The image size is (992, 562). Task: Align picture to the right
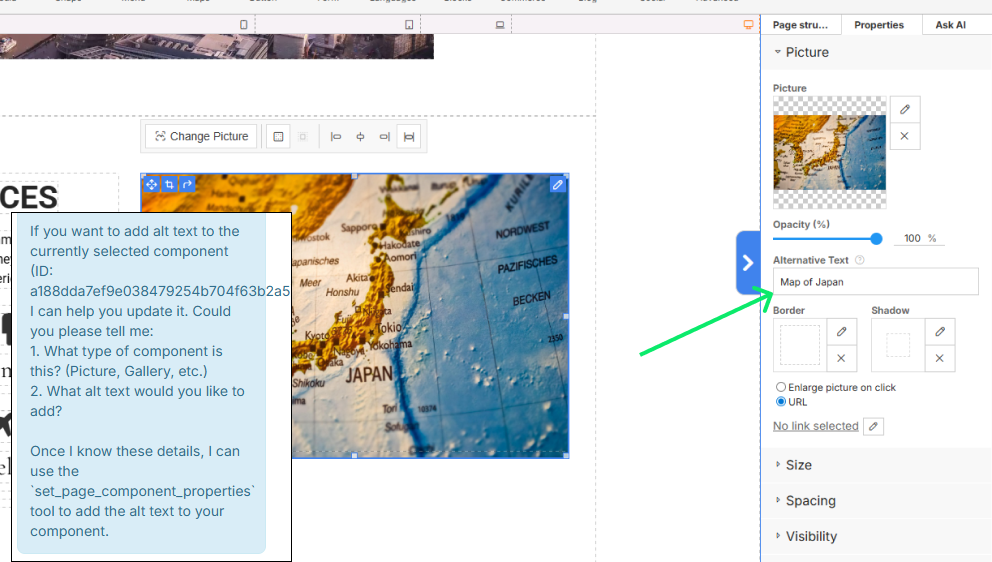coord(385,137)
